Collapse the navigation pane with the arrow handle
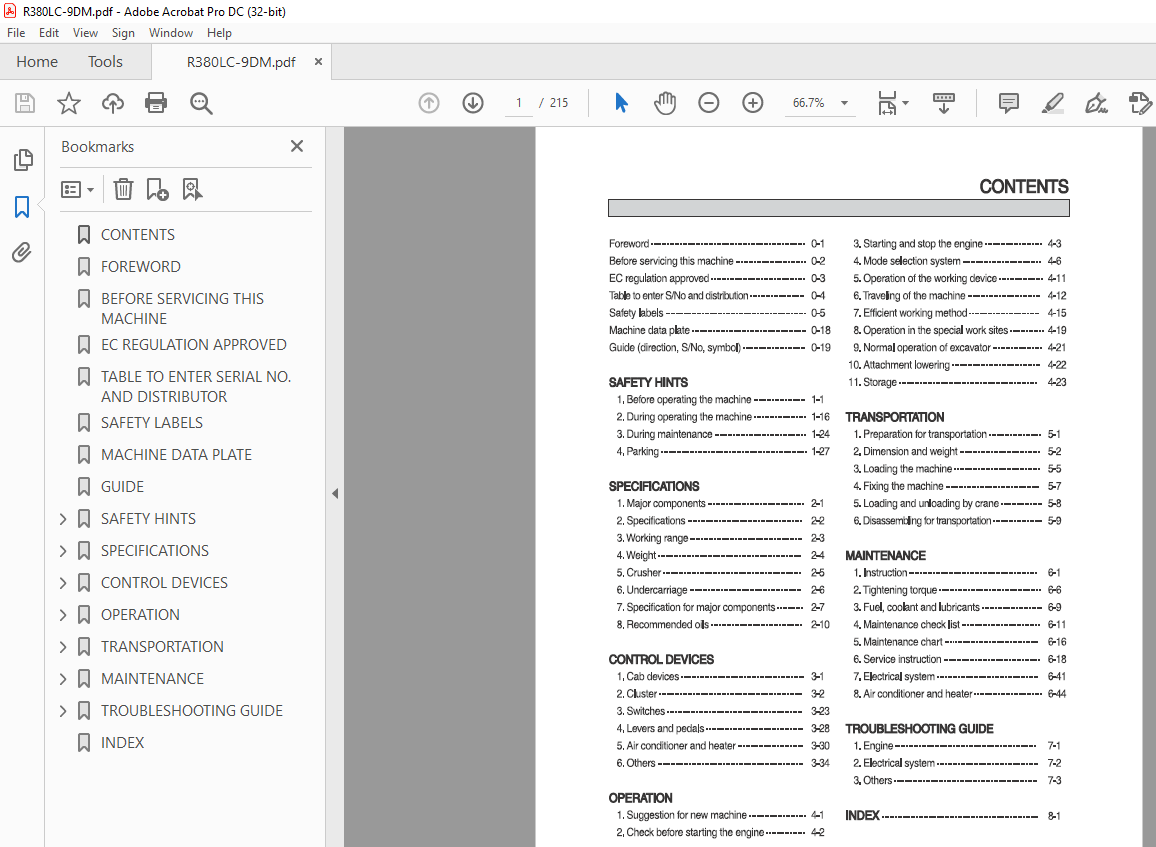This screenshot has height=847, width=1156. tap(335, 493)
